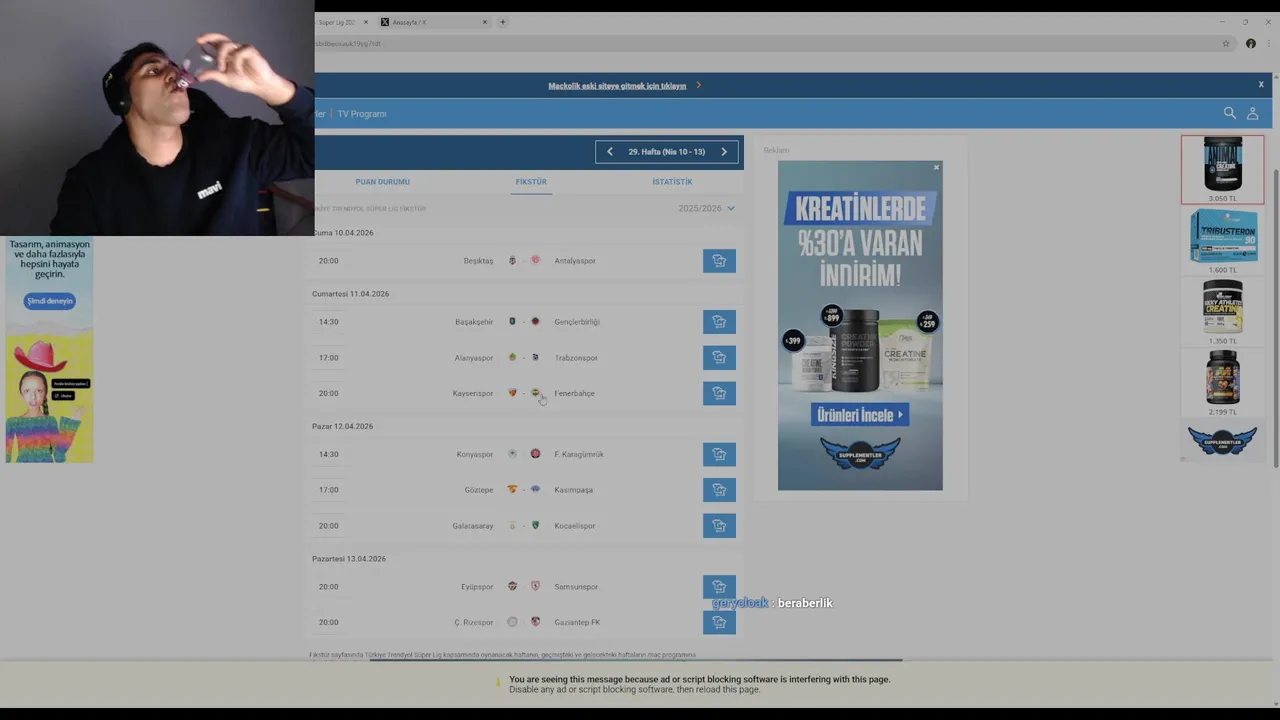The image size is (1280, 720).
Task: Open the site search magnifier icon
Action: 1230,113
